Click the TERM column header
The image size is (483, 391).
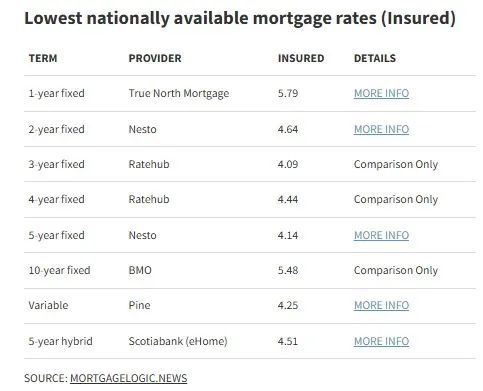click(x=43, y=58)
